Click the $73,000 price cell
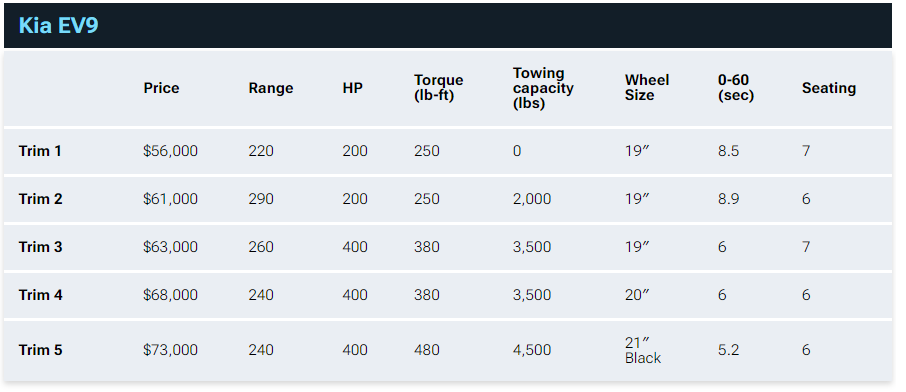The width and height of the screenshot is (906, 392). tap(170, 350)
